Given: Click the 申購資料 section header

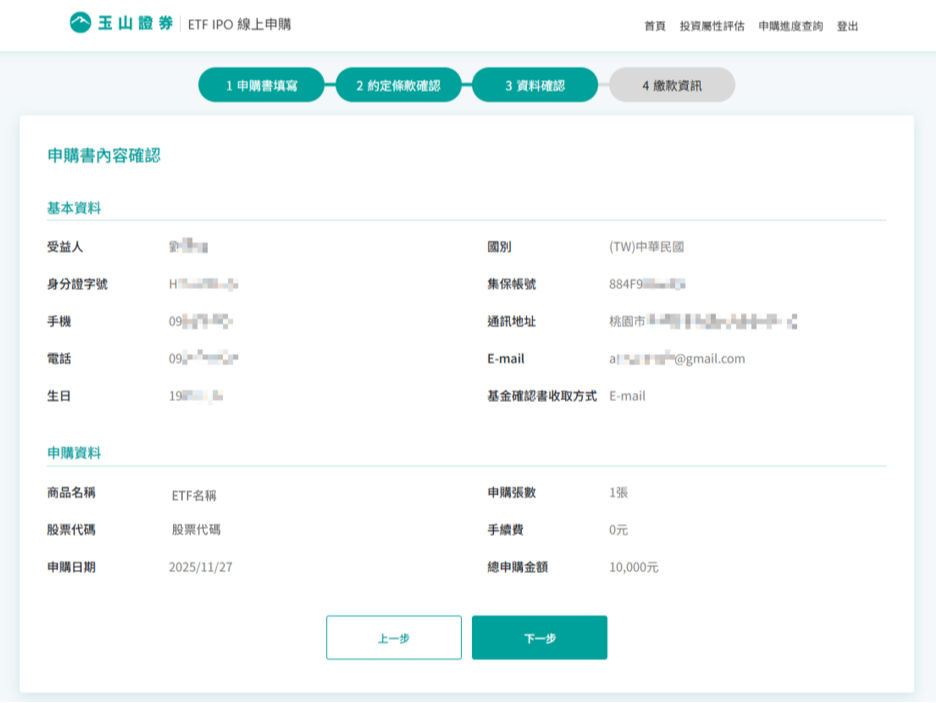Looking at the screenshot, I should point(74,453).
